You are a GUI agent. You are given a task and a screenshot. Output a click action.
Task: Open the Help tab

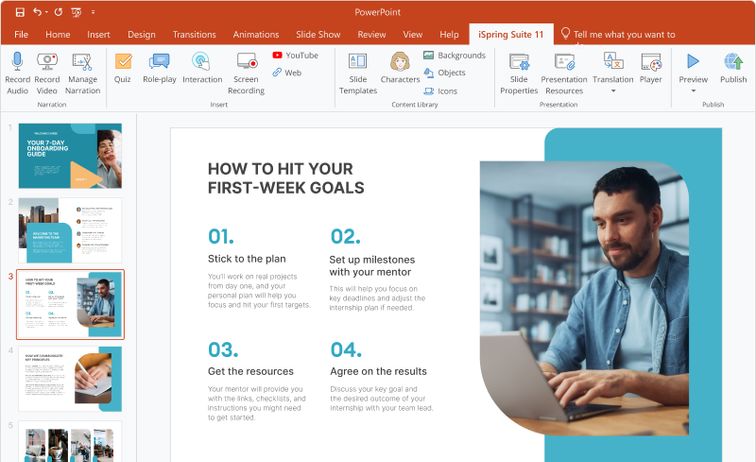[x=449, y=34]
